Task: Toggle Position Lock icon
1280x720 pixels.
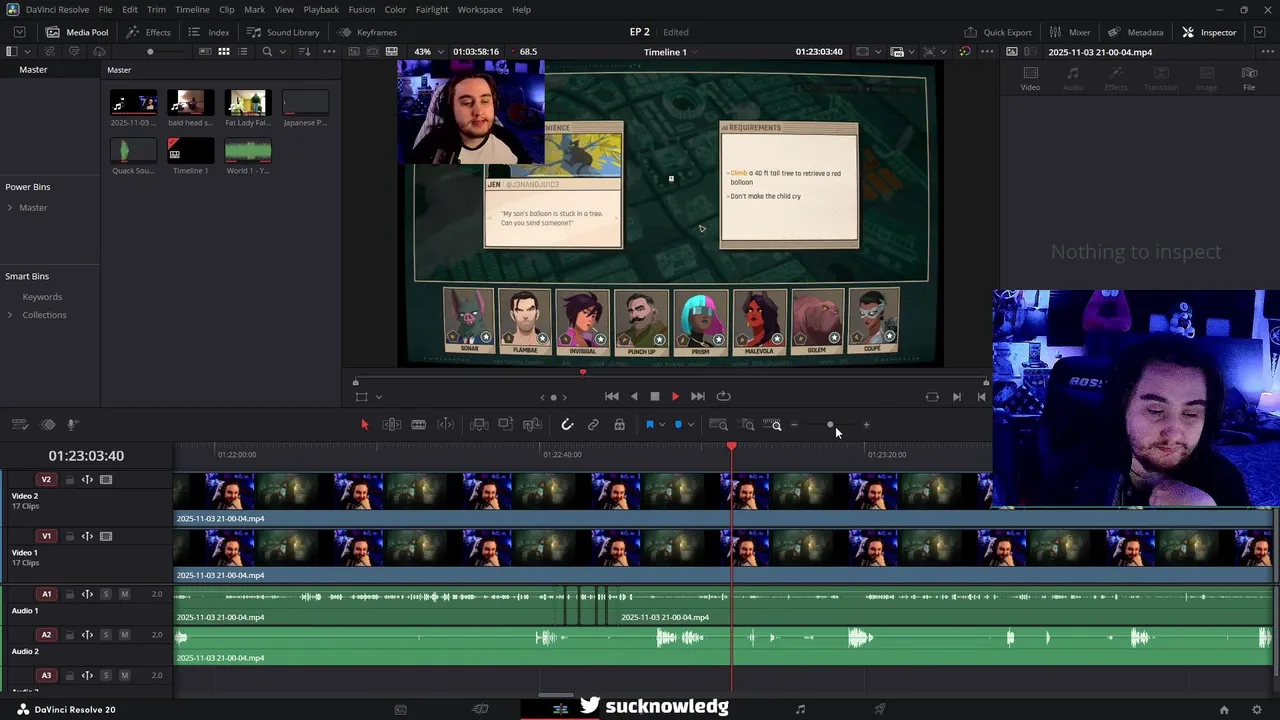Action: [620, 425]
